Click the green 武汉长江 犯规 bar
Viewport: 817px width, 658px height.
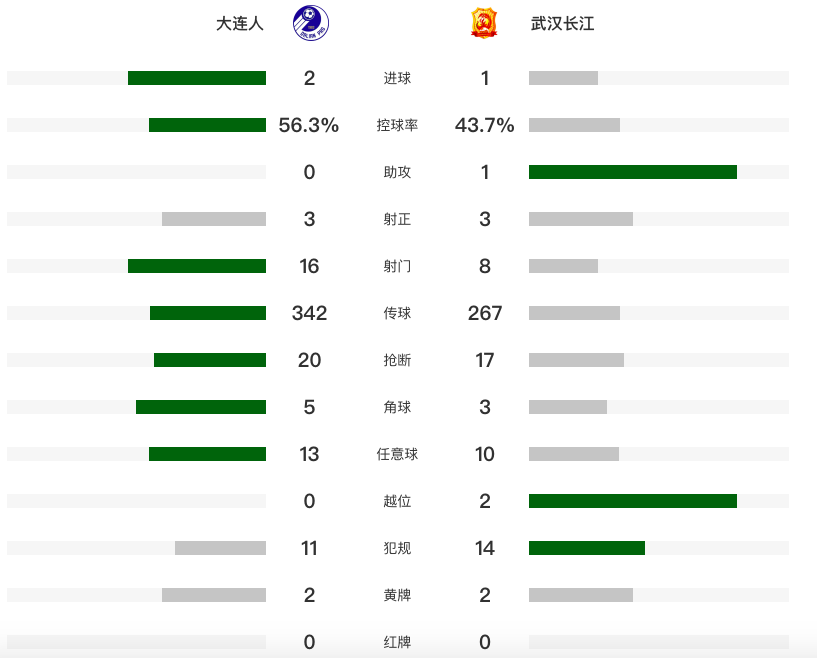[587, 548]
